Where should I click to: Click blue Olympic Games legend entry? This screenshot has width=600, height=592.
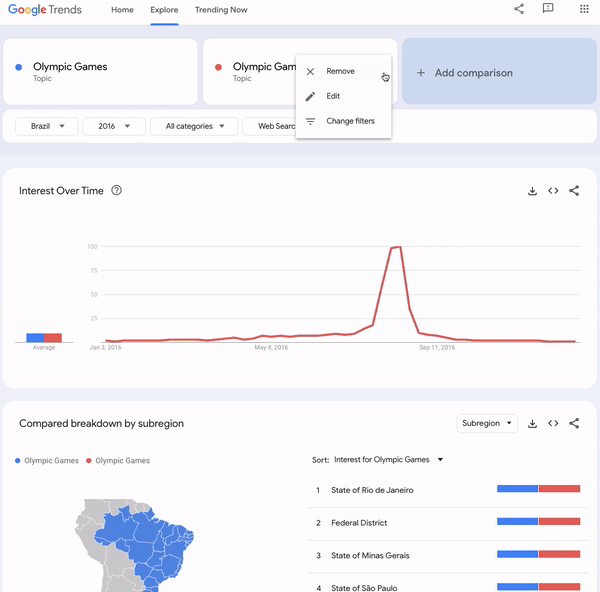[x=47, y=461]
